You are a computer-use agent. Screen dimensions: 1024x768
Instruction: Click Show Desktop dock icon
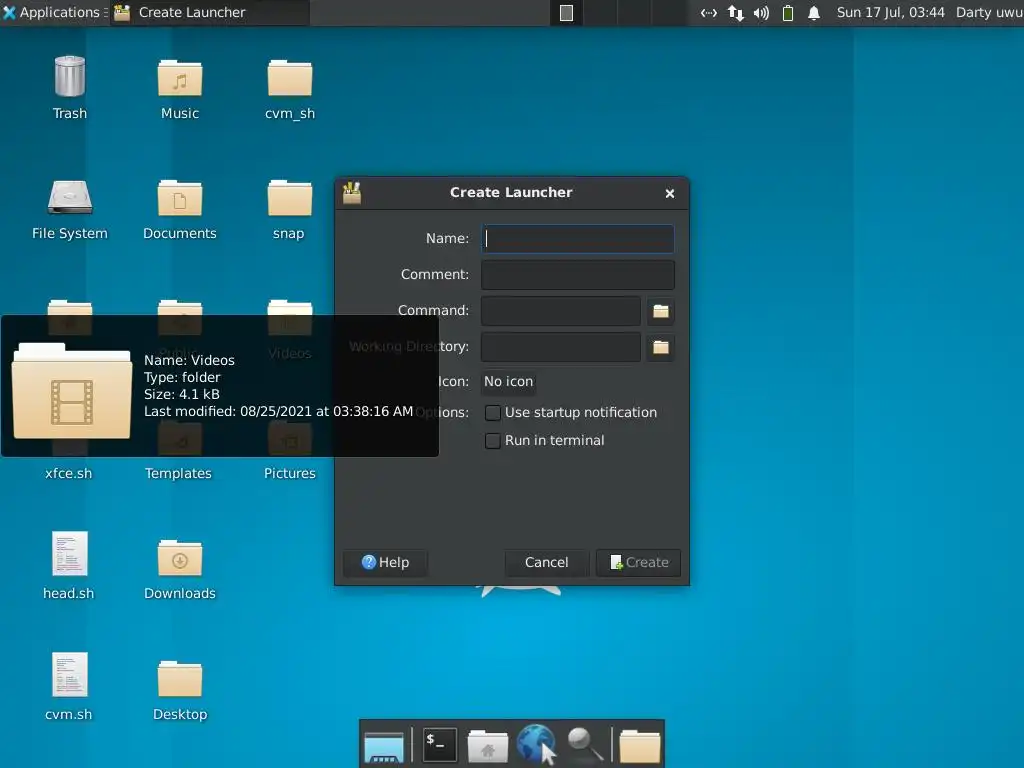tap(384, 745)
